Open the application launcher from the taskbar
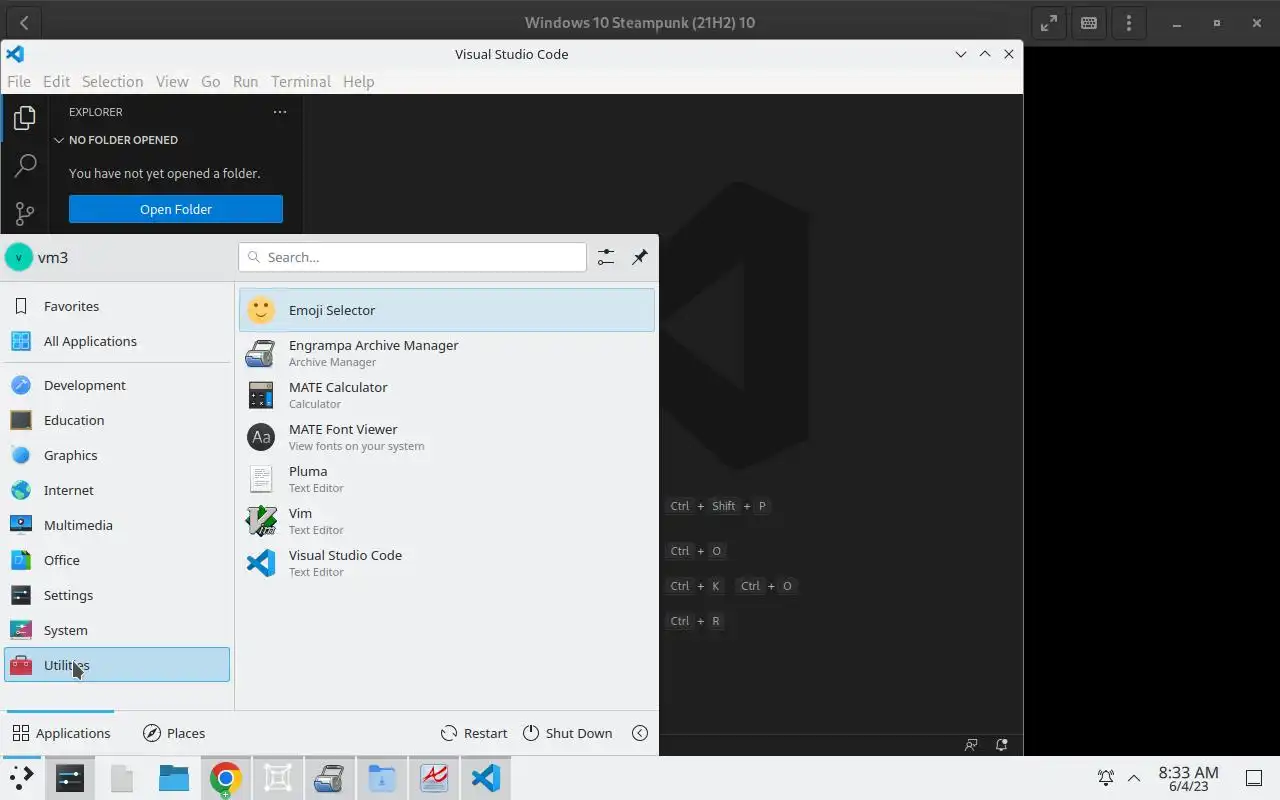 tap(21, 778)
